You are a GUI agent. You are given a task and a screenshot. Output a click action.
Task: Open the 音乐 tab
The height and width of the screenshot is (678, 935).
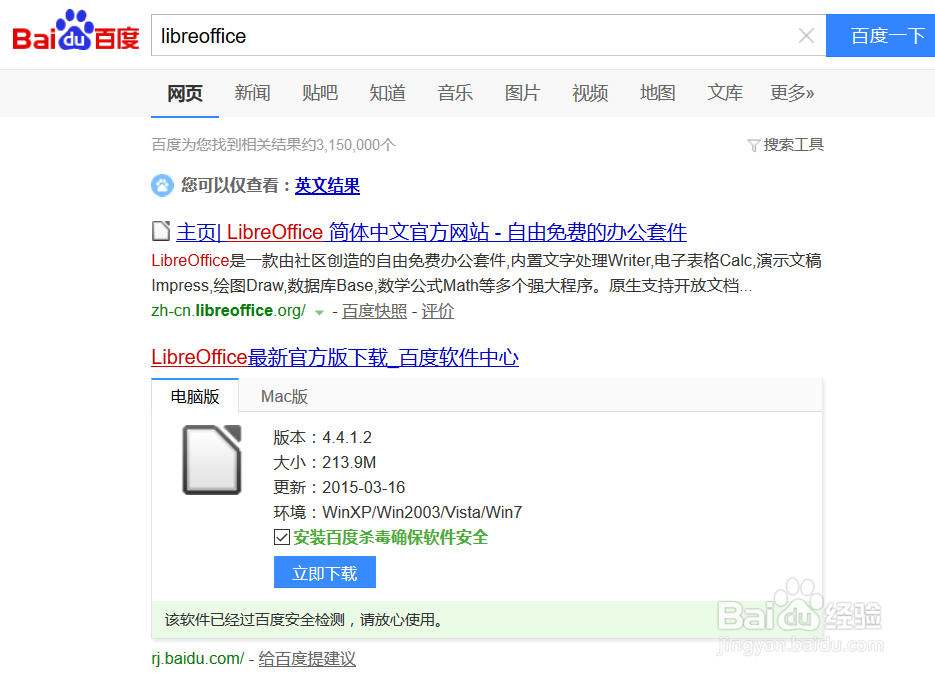coord(455,93)
